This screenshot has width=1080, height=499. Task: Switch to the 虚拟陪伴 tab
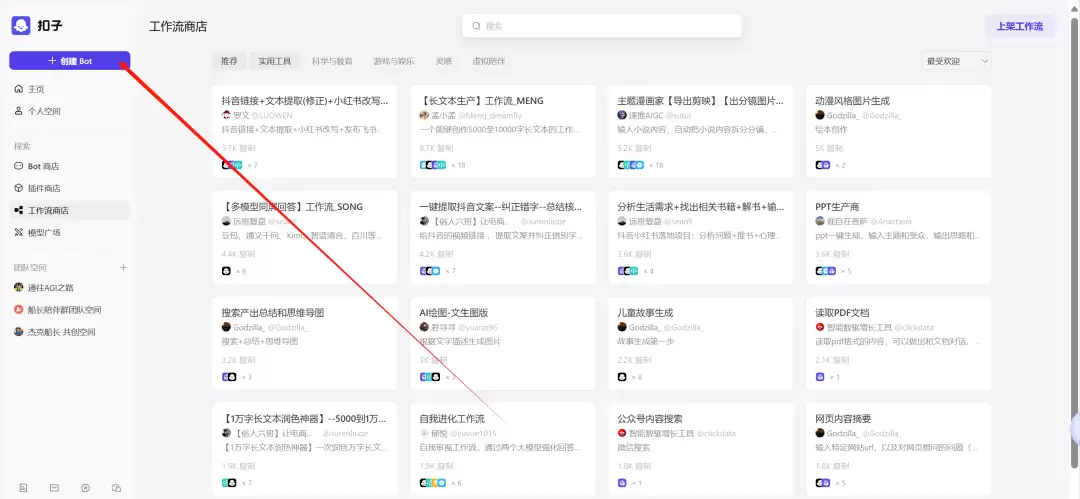point(488,61)
